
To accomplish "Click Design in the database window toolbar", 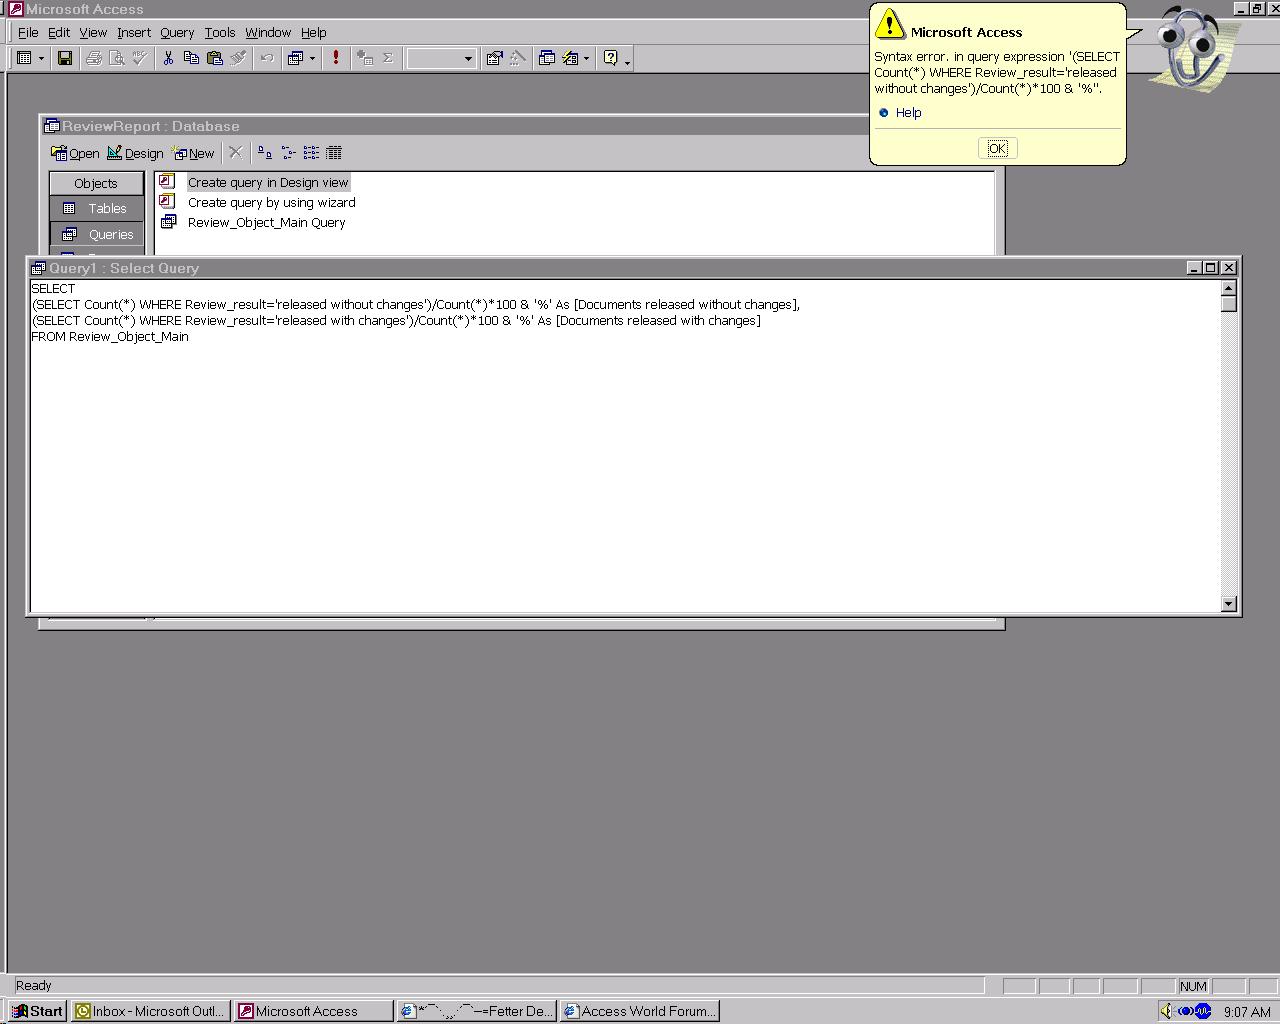I will coord(135,153).
